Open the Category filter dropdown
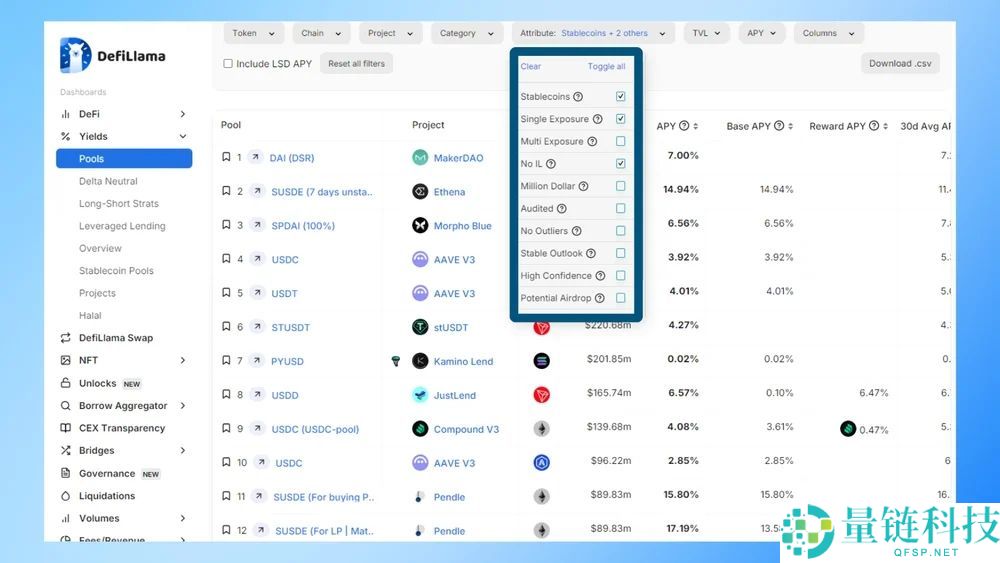Viewport: 1000px width, 563px height. [466, 33]
